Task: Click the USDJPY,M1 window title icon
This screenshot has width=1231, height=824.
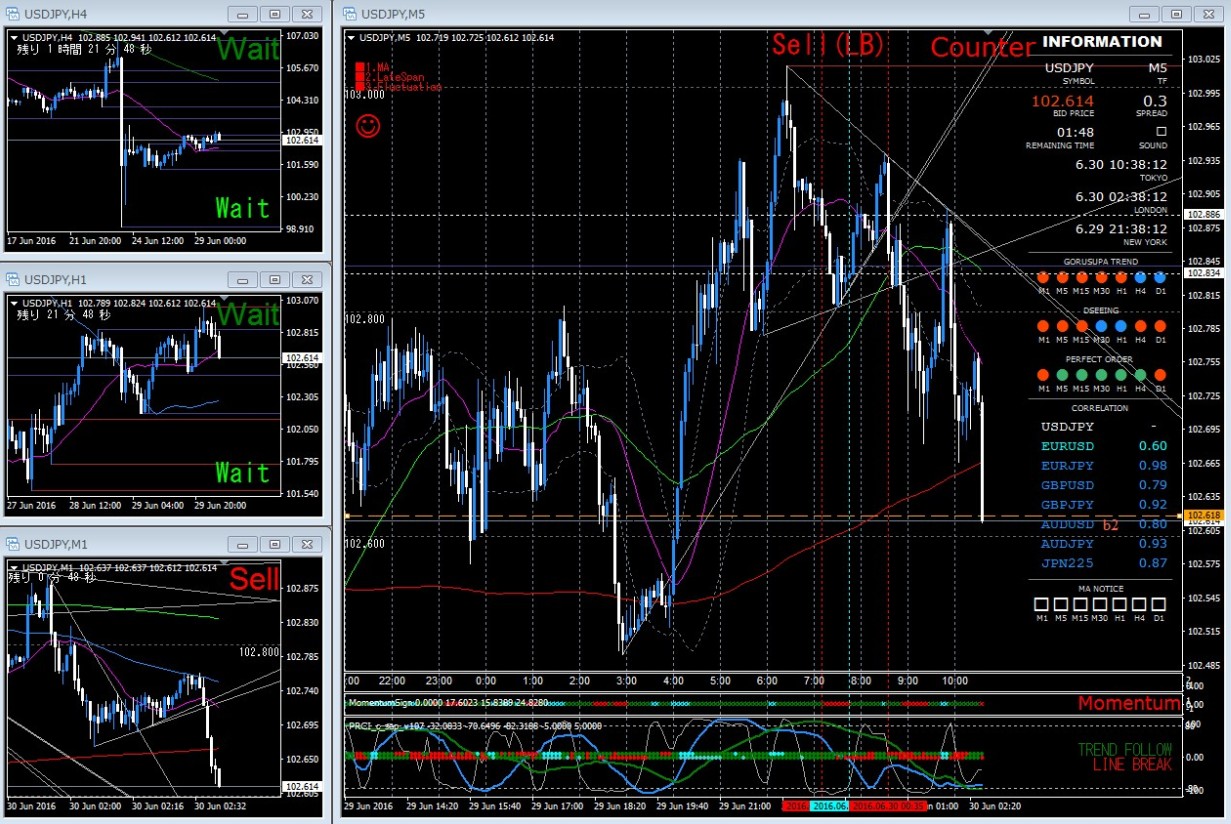Action: 13,544
